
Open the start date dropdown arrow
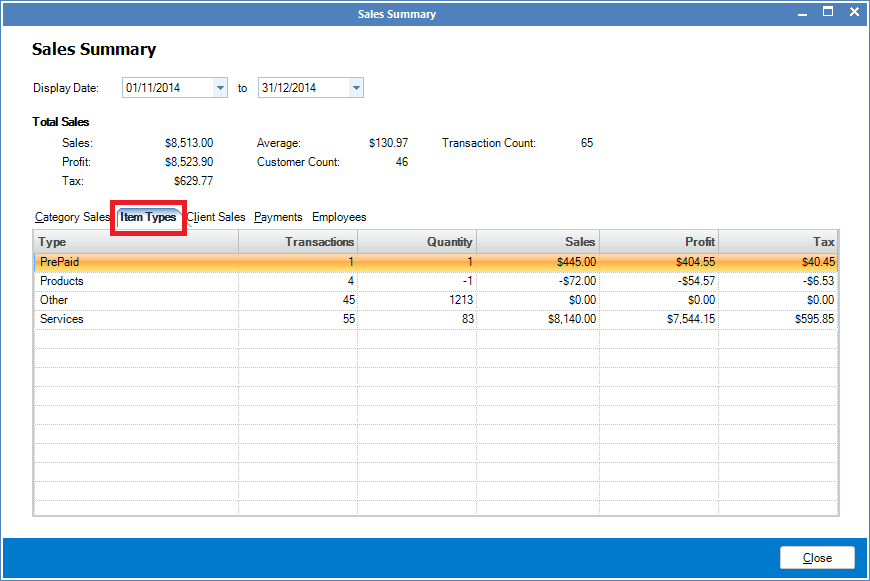coord(220,88)
